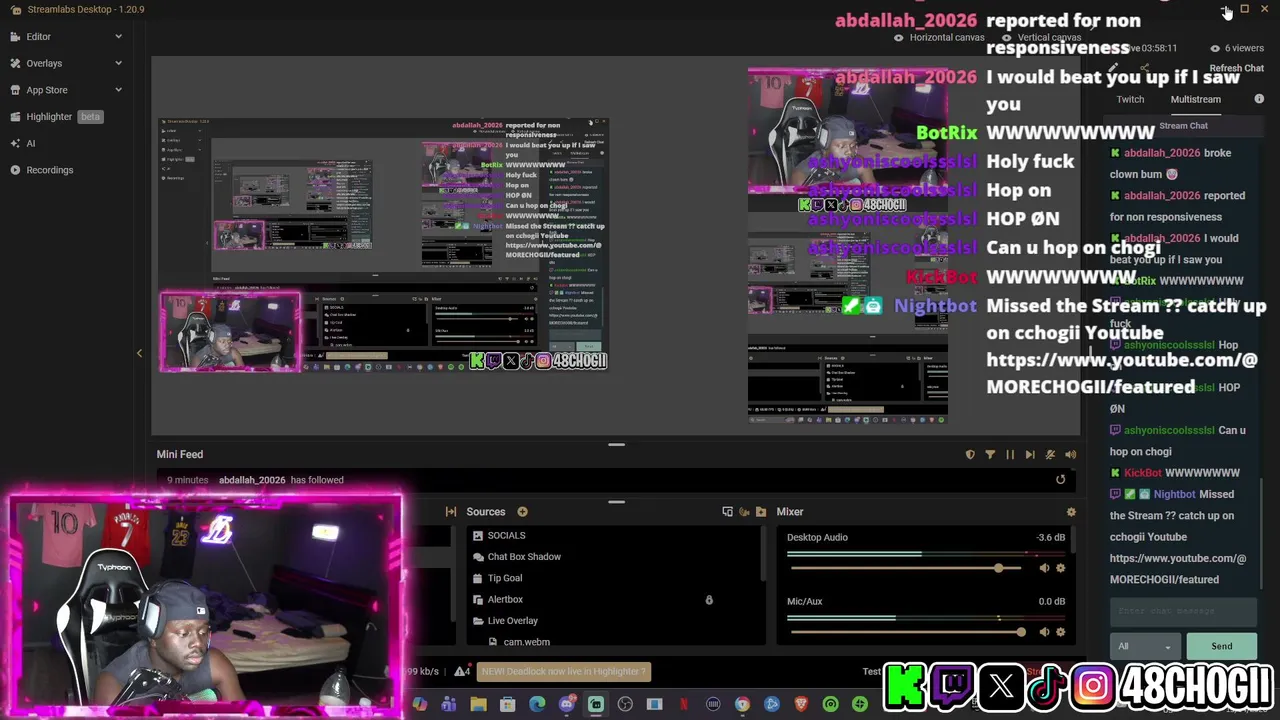Toggle Horizontal canvas visibility eye
Viewport: 1280px width, 720px height.
point(898,38)
